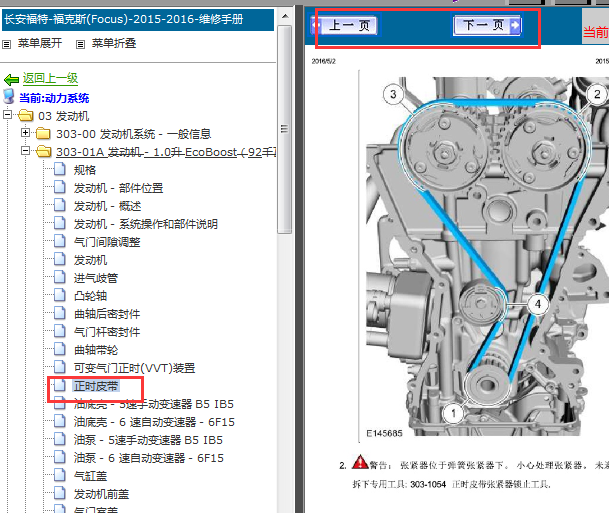Open 油底壳 - 6 速自动变速器 - 6F15
609x513 pixels.
coord(154,422)
